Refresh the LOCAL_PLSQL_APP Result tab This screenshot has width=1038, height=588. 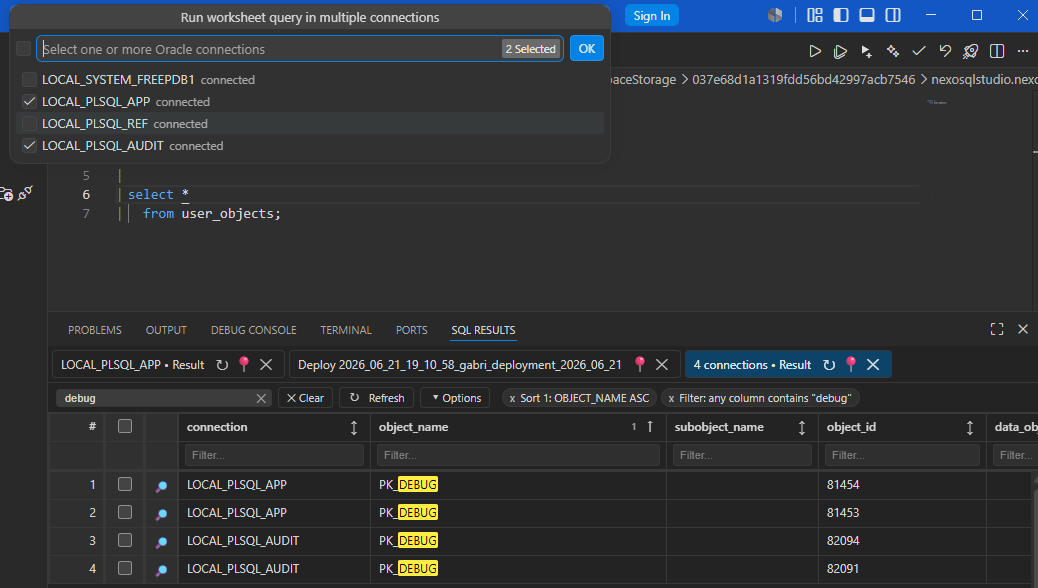tap(222, 365)
